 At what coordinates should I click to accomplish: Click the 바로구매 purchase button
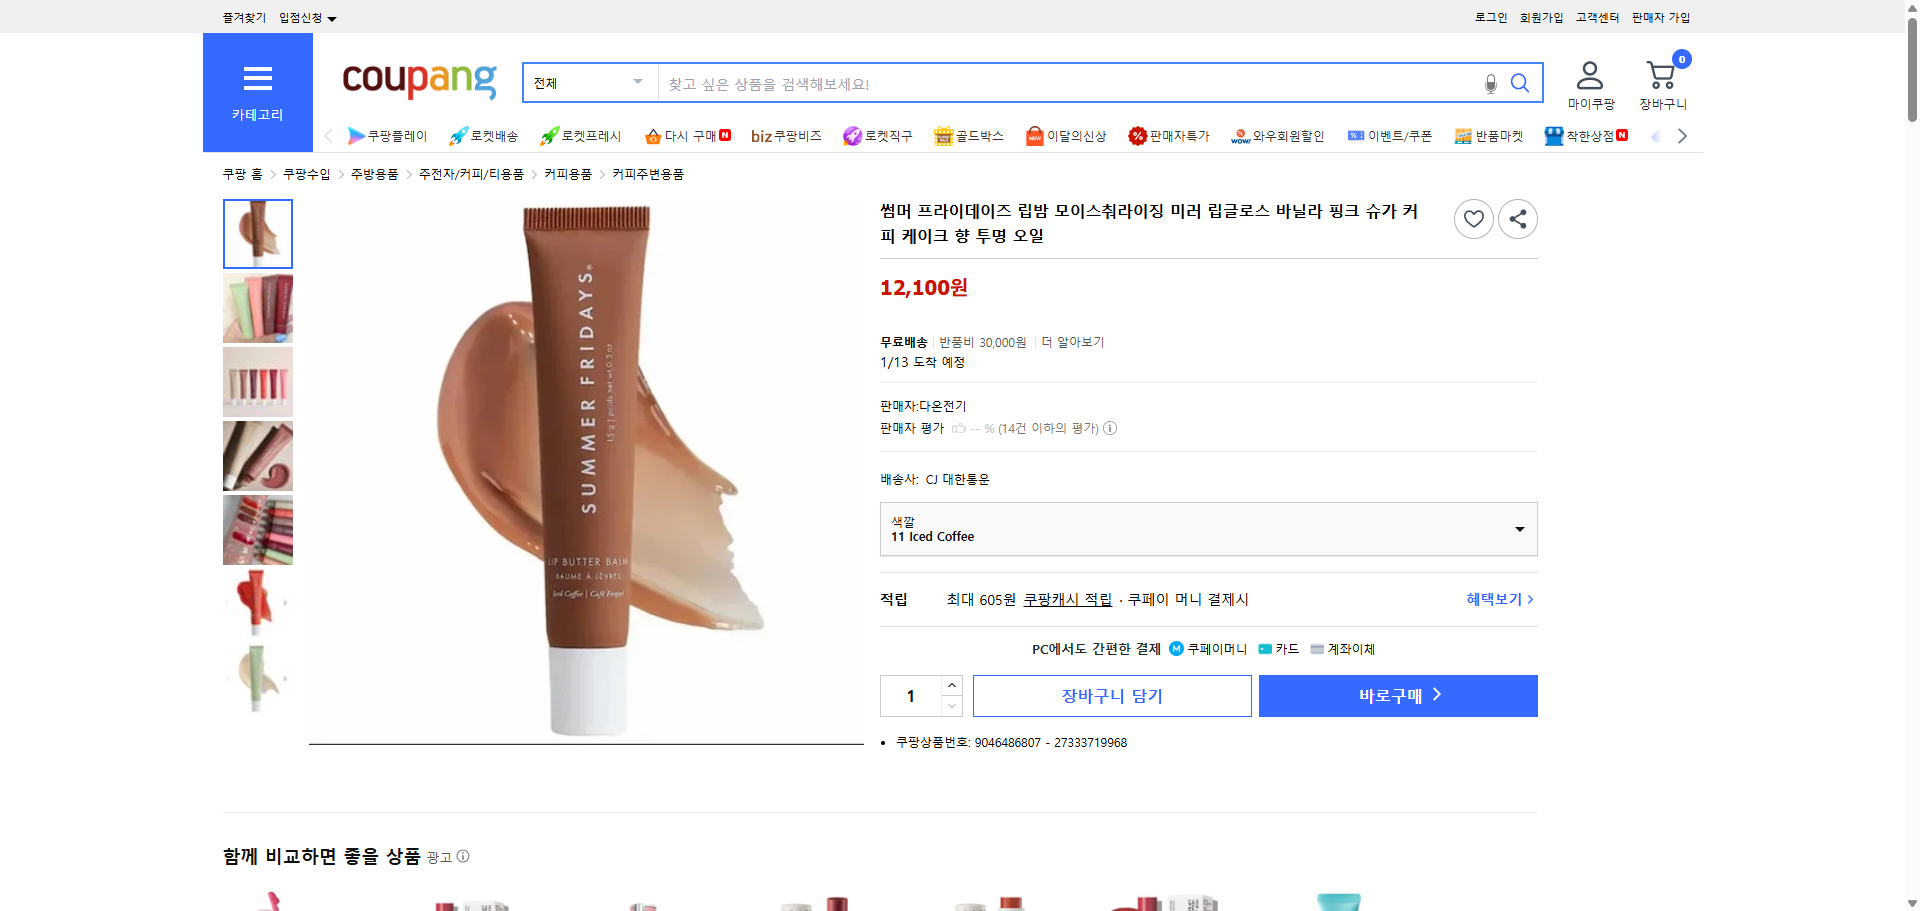pyautogui.click(x=1397, y=695)
